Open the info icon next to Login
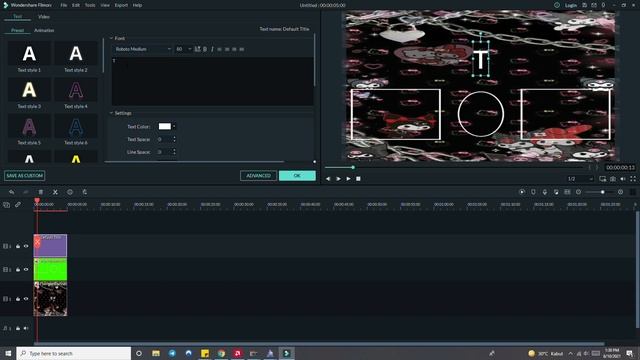The height and width of the screenshot is (360, 640). point(557,5)
